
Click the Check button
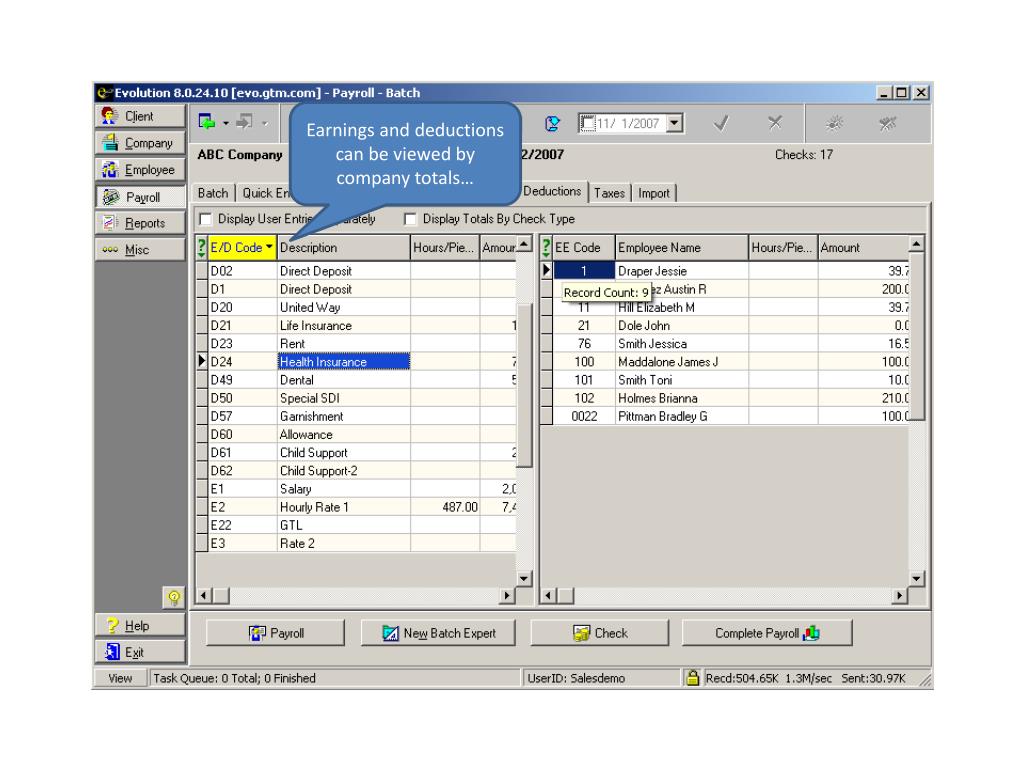point(600,633)
